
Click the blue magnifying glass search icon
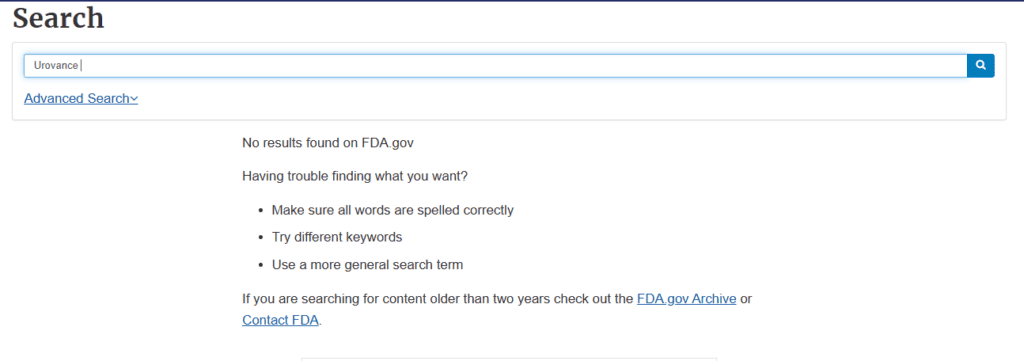click(980, 65)
